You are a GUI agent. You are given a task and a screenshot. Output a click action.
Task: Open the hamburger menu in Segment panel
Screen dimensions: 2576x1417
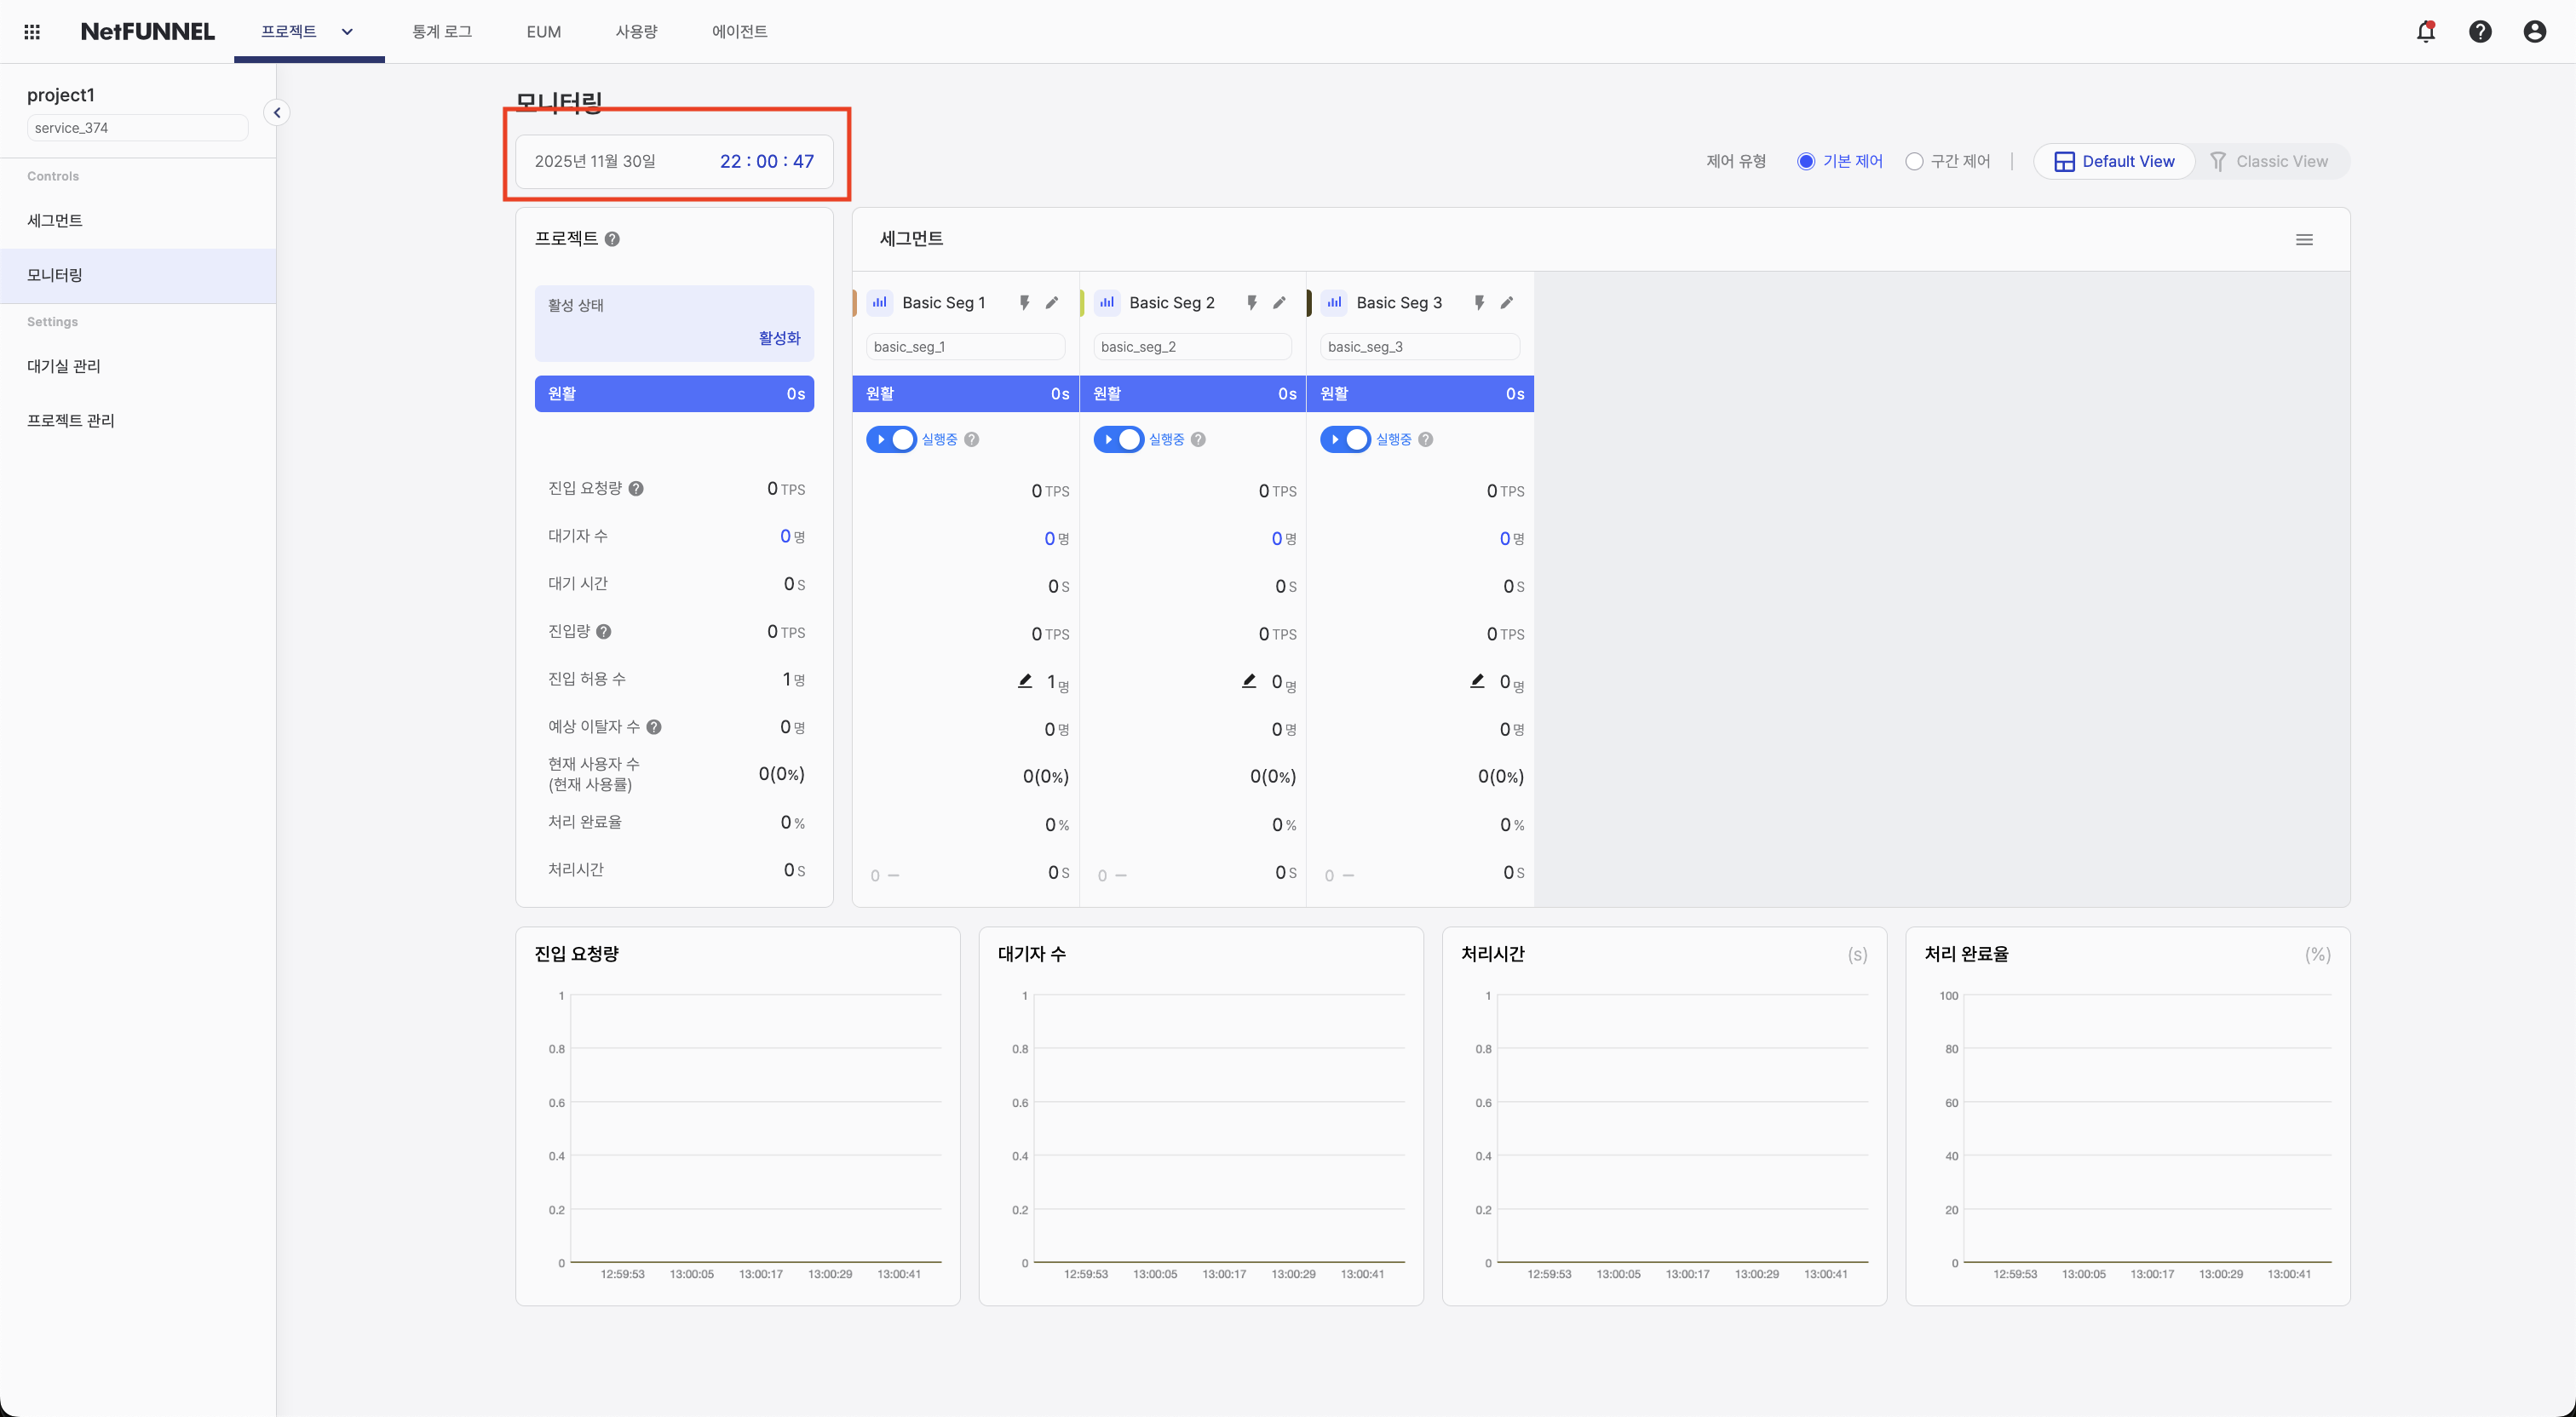tap(2304, 239)
